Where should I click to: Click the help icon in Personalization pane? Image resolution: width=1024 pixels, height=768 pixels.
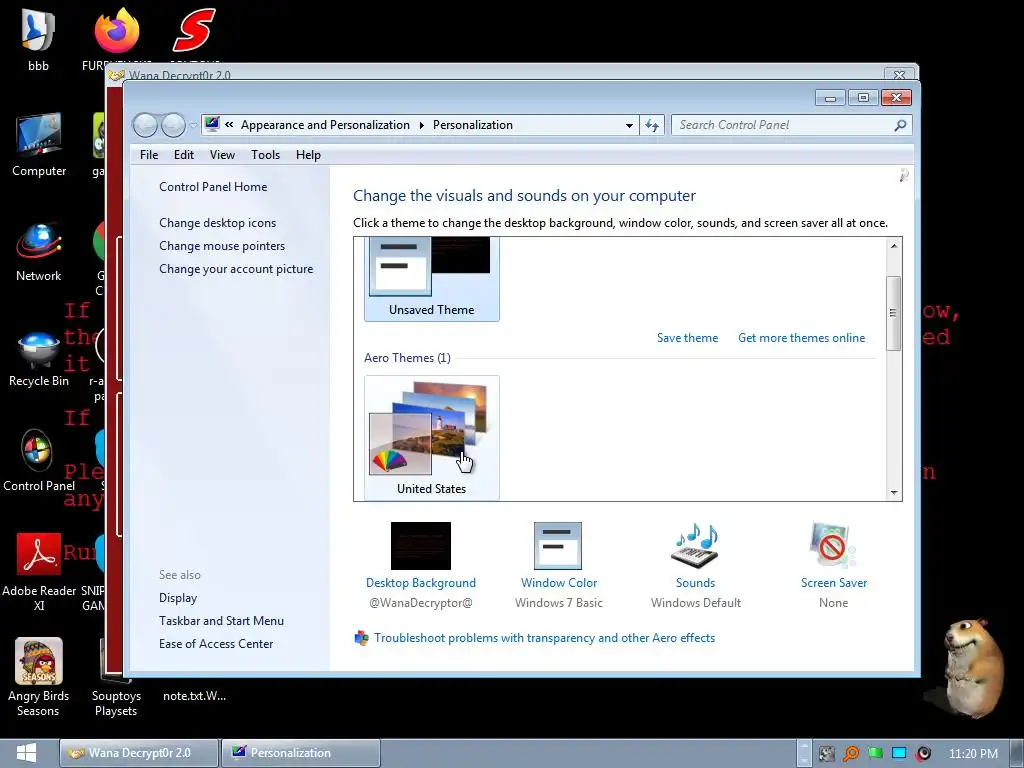click(x=904, y=175)
